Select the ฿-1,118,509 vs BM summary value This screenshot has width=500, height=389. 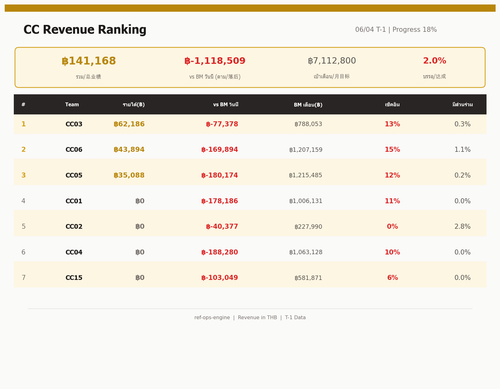coord(215,61)
